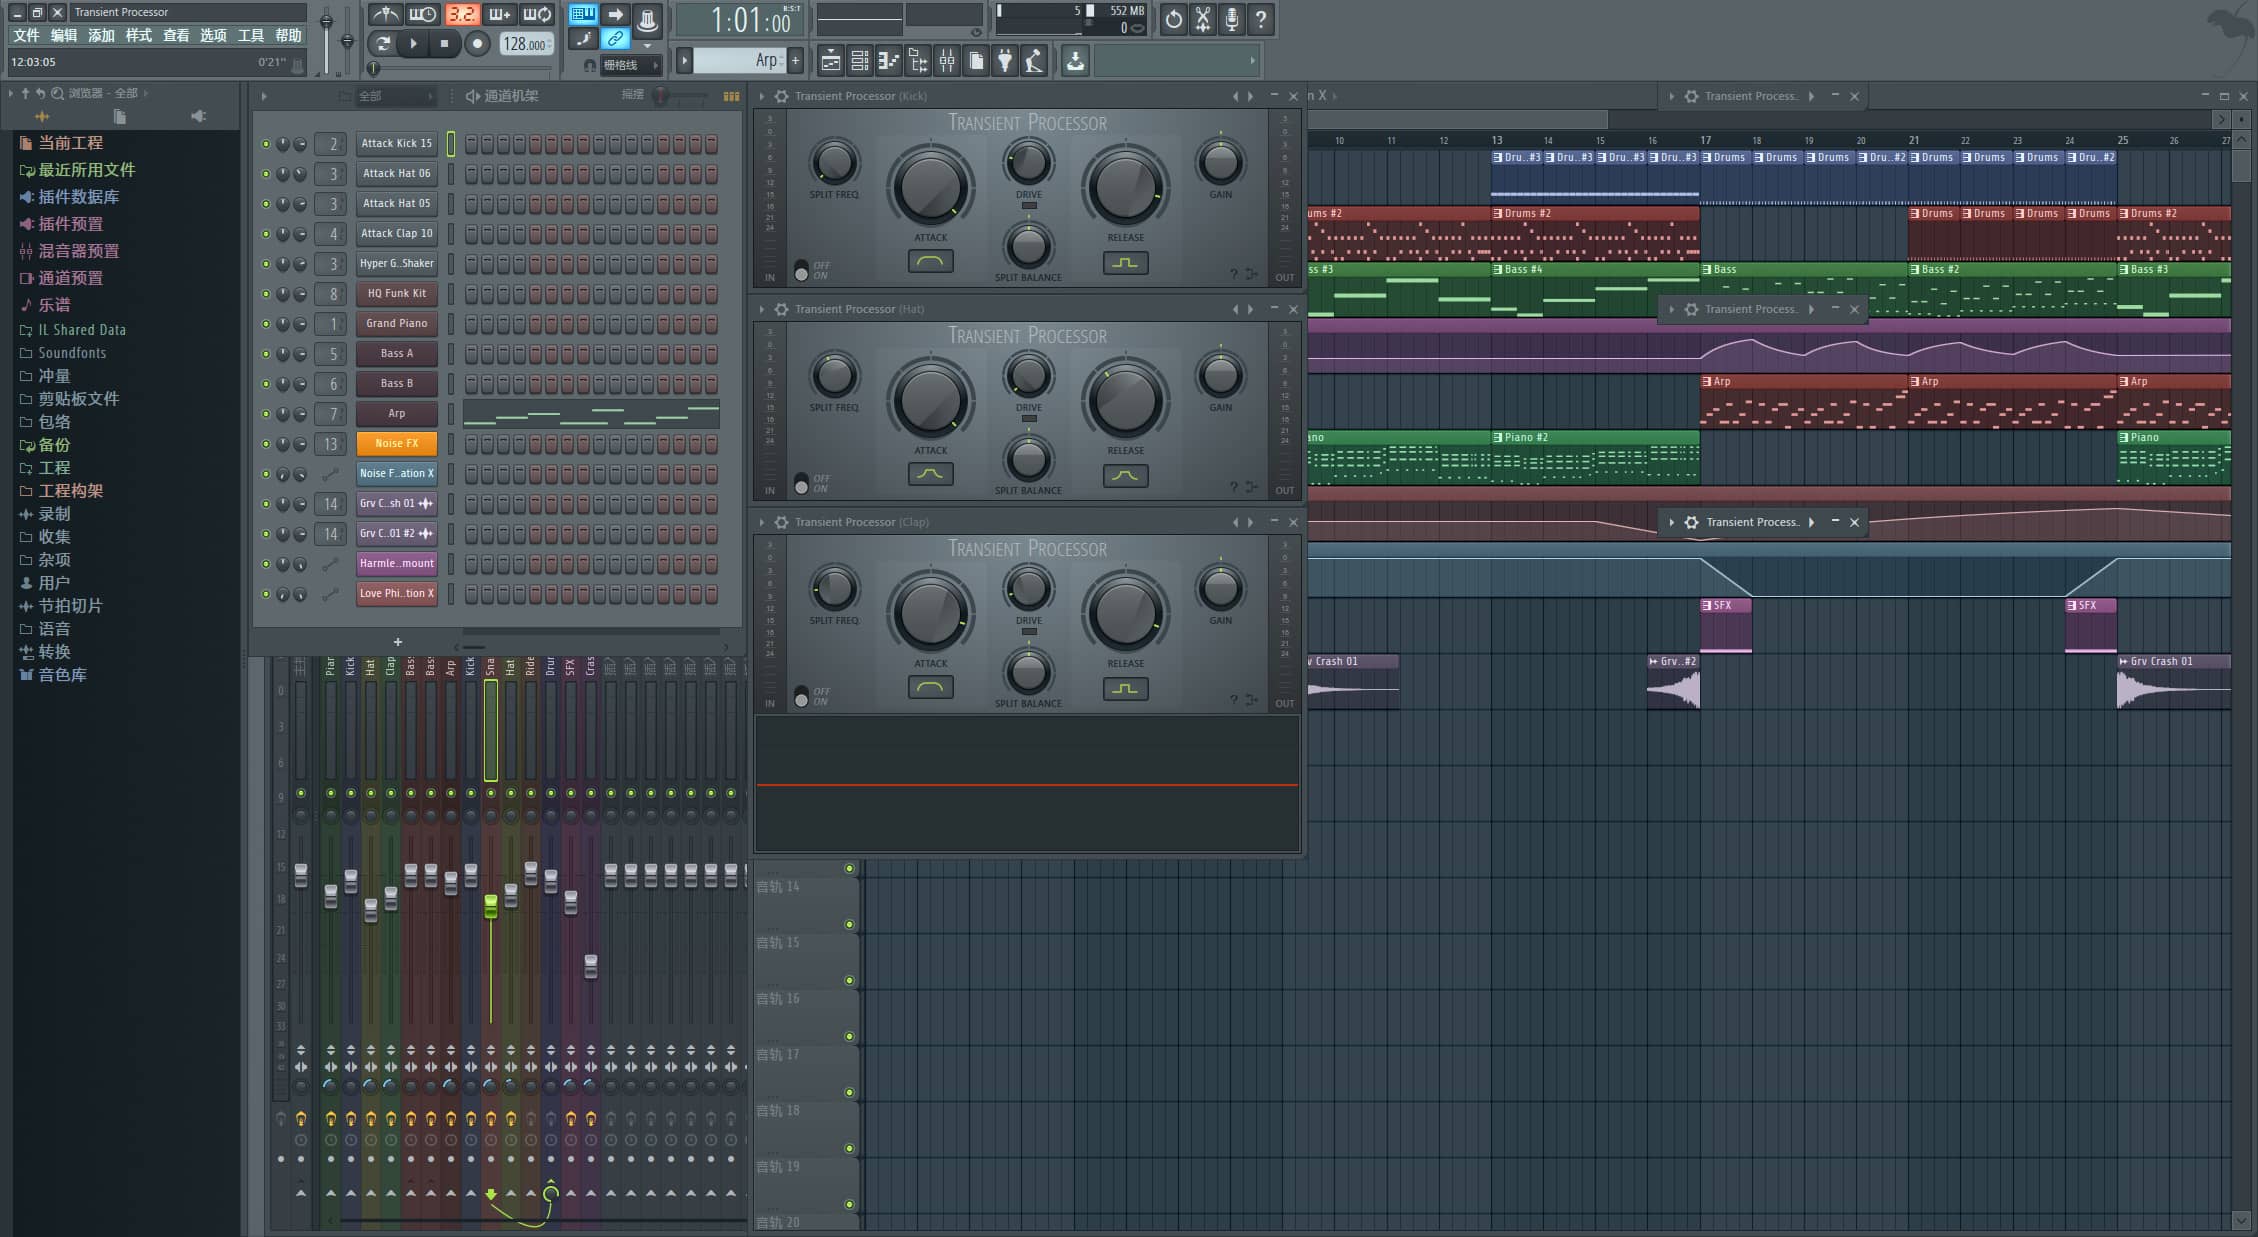Screen dimensions: 2258x1237
Task: Toggle the 3.2 recording countdown
Action: click(461, 15)
